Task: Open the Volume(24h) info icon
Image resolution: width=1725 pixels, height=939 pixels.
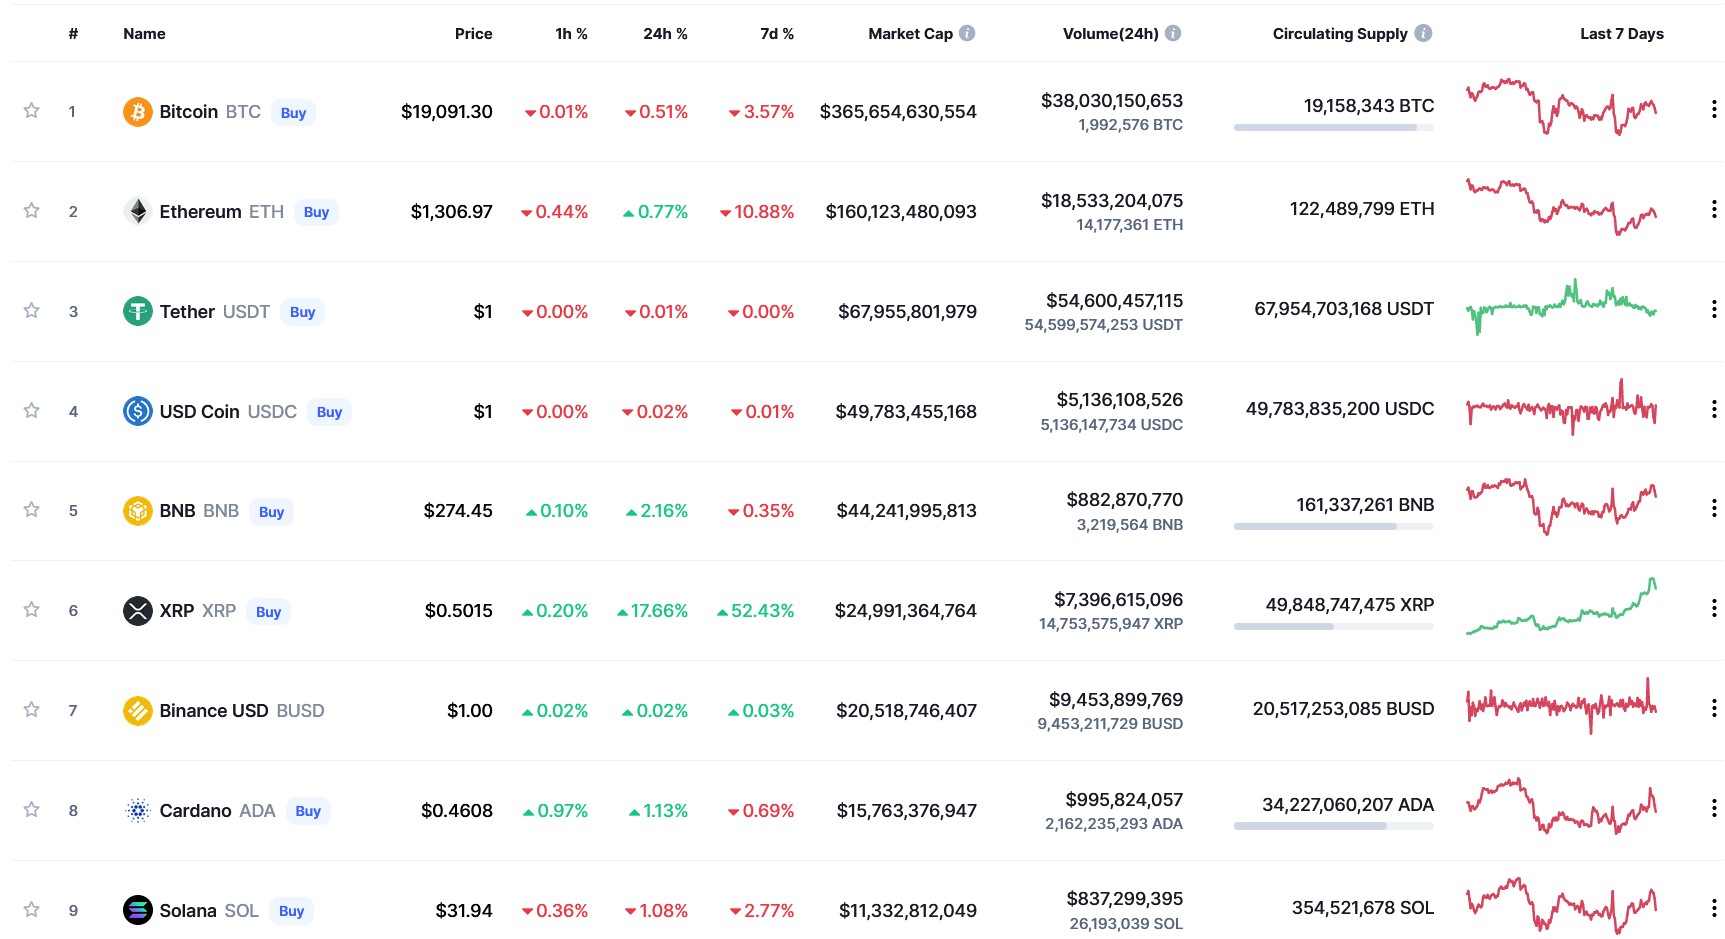Action: (1173, 33)
